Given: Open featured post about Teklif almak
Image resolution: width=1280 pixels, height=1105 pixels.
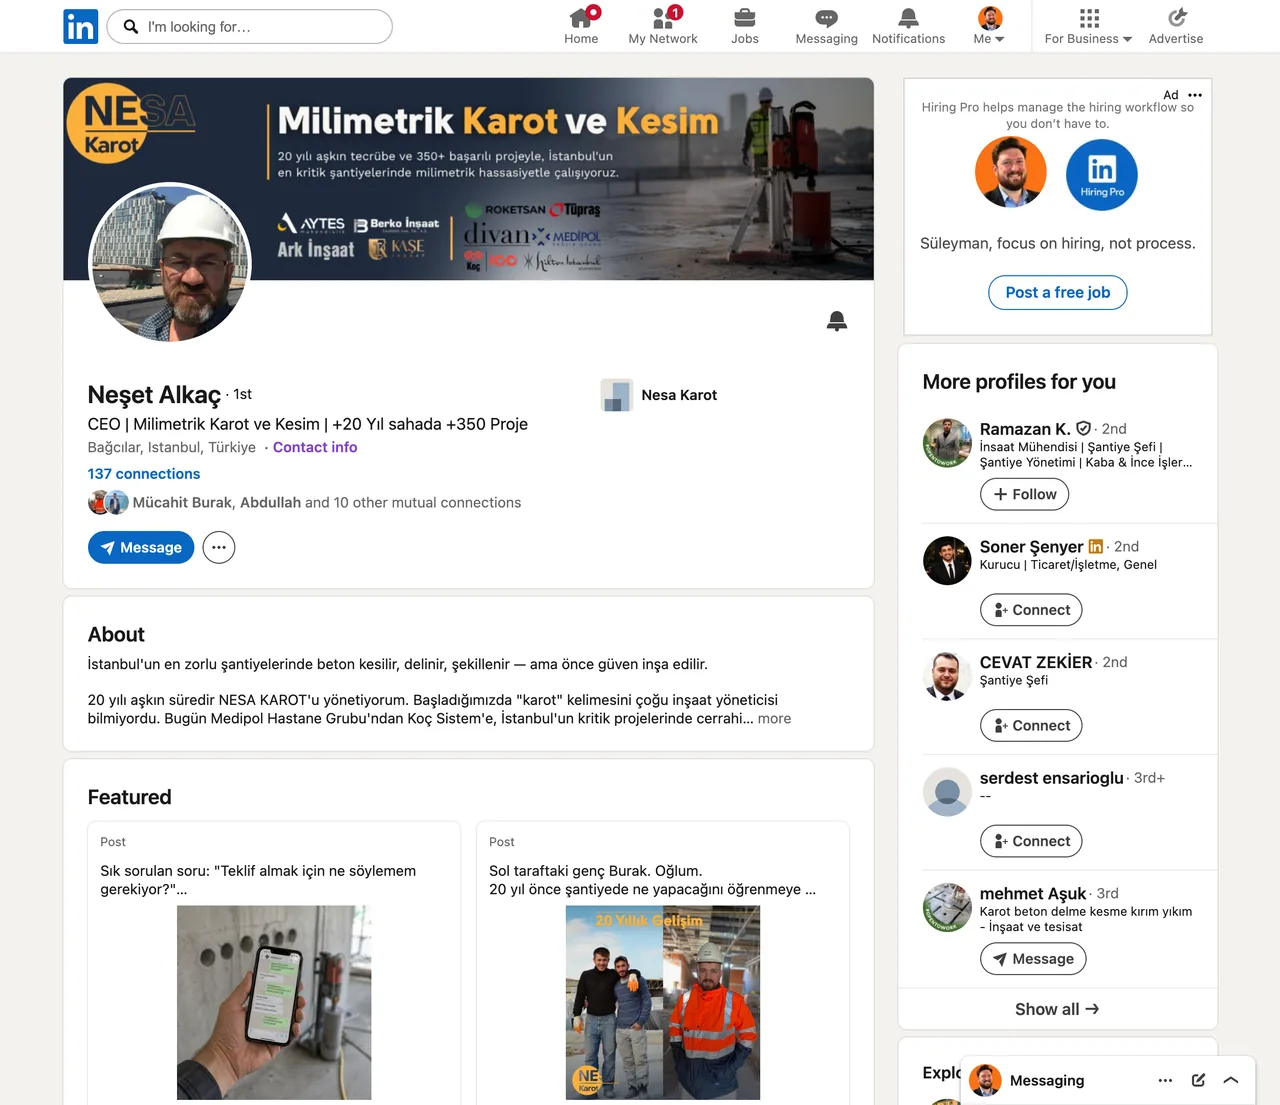Looking at the screenshot, I should coord(274,963).
